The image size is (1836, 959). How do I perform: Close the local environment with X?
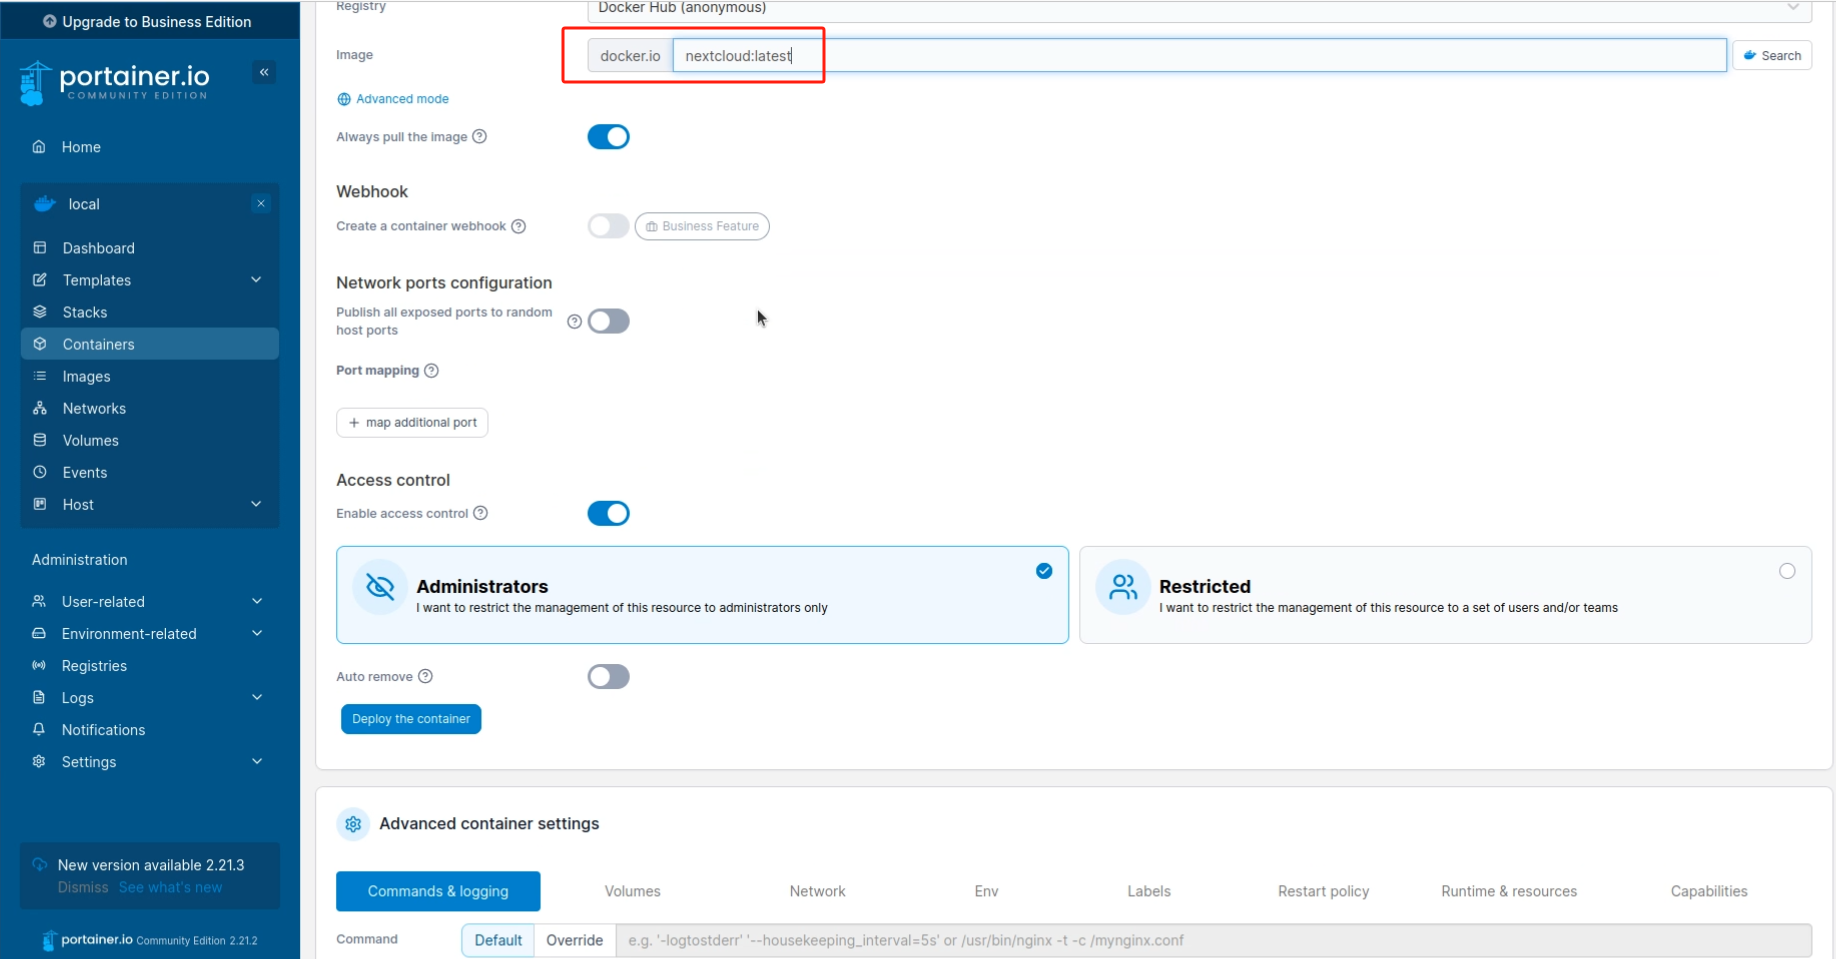261,204
